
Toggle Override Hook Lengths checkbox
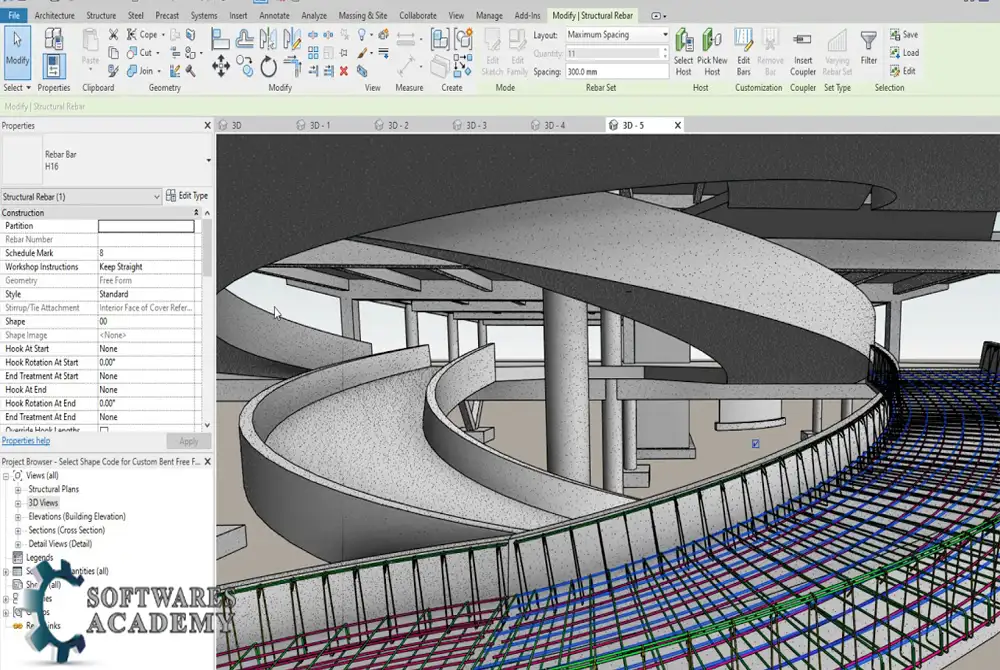(x=104, y=430)
